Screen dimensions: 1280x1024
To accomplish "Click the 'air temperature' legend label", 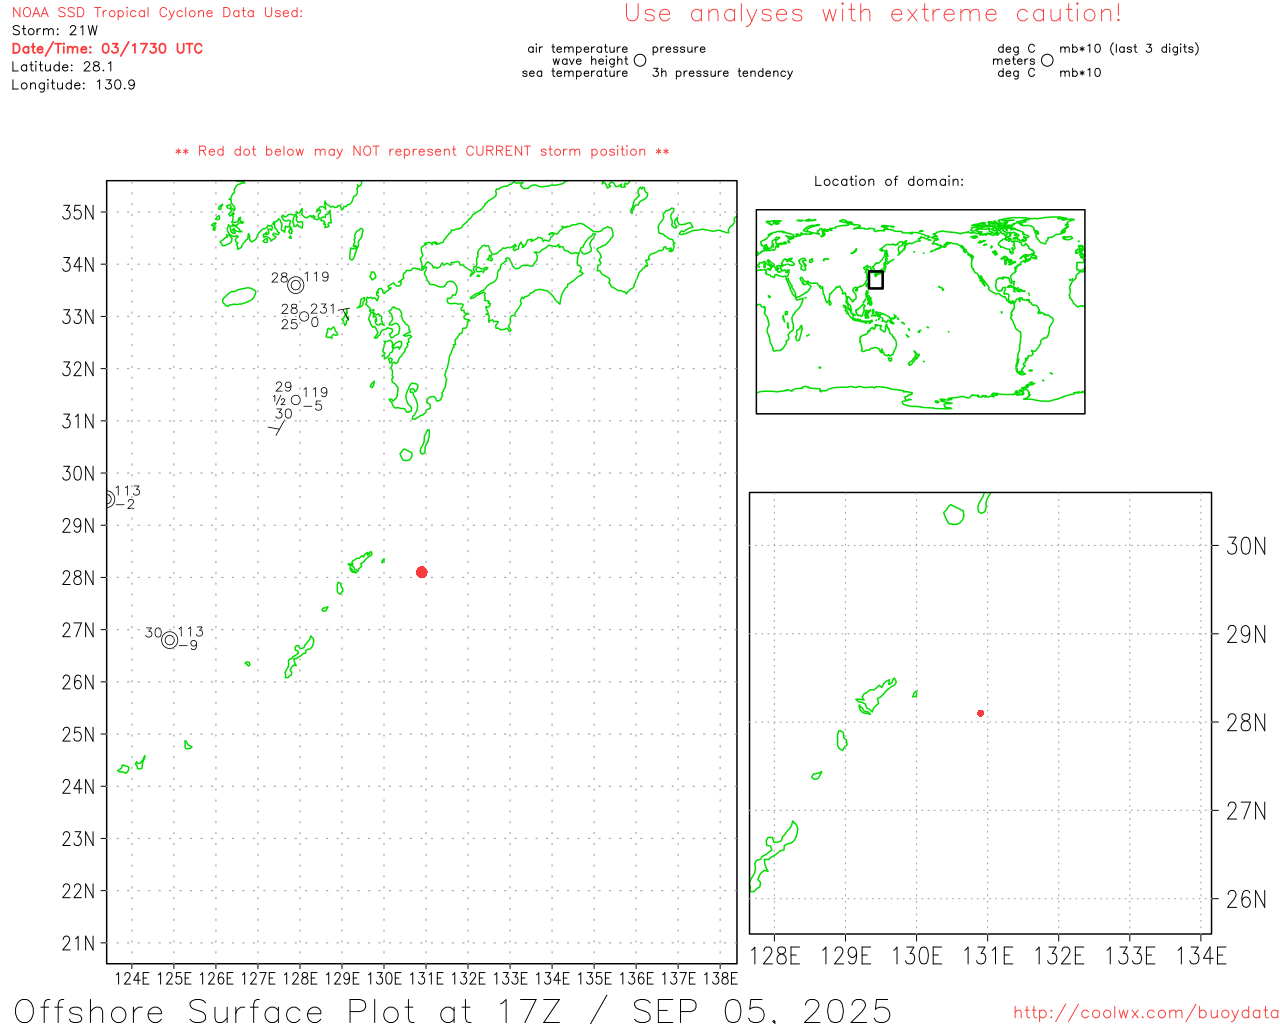I will [578, 49].
